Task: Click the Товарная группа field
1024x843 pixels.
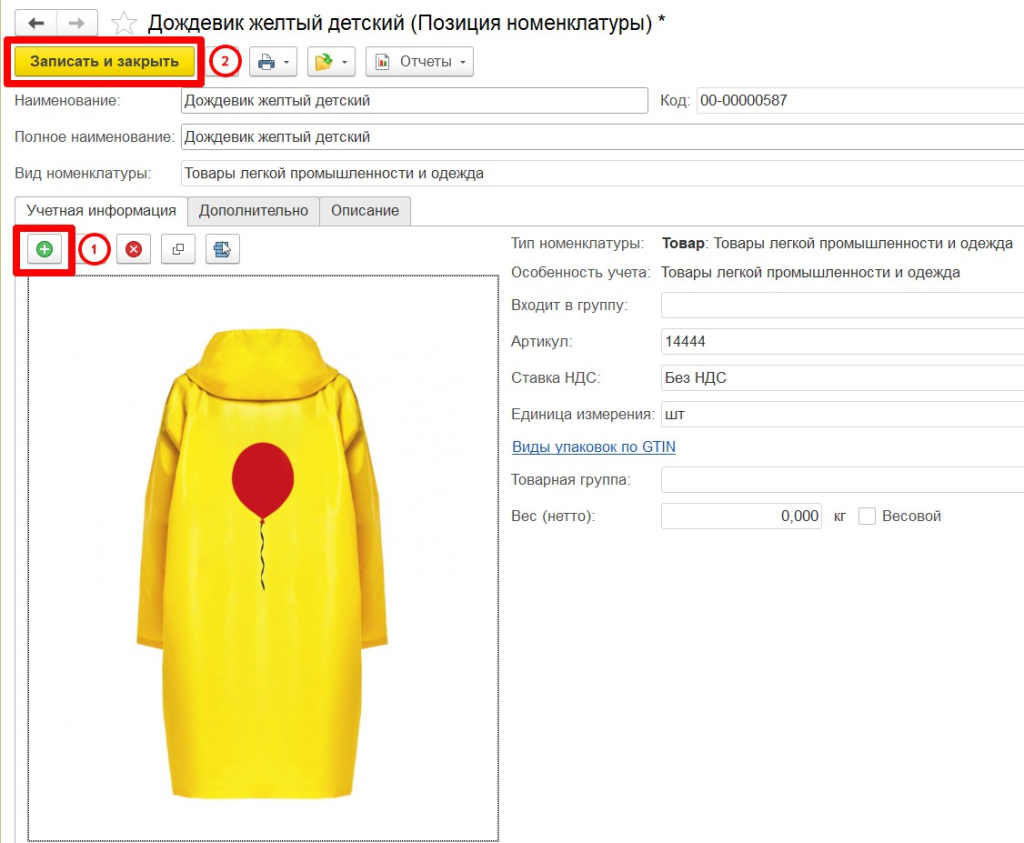Action: 842,480
